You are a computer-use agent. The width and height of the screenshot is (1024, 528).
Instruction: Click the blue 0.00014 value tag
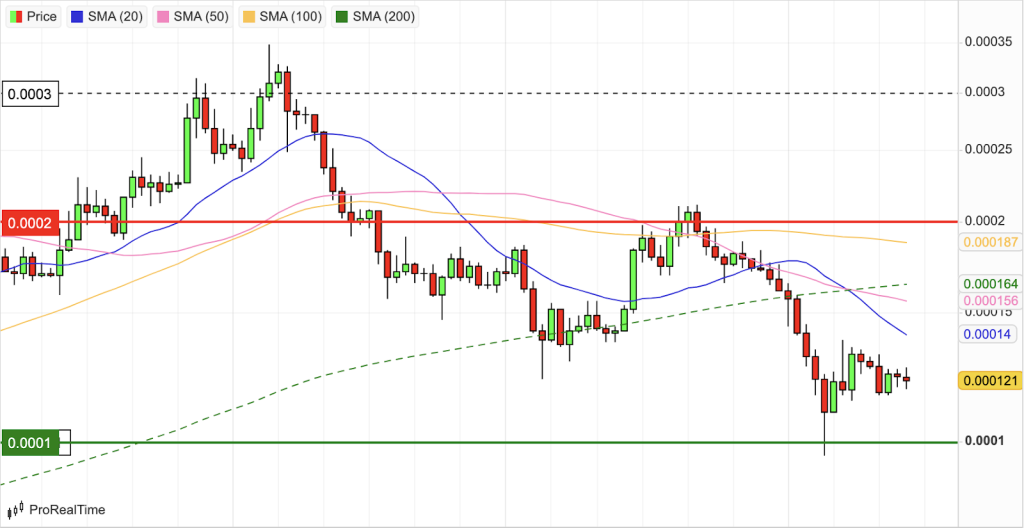[986, 334]
